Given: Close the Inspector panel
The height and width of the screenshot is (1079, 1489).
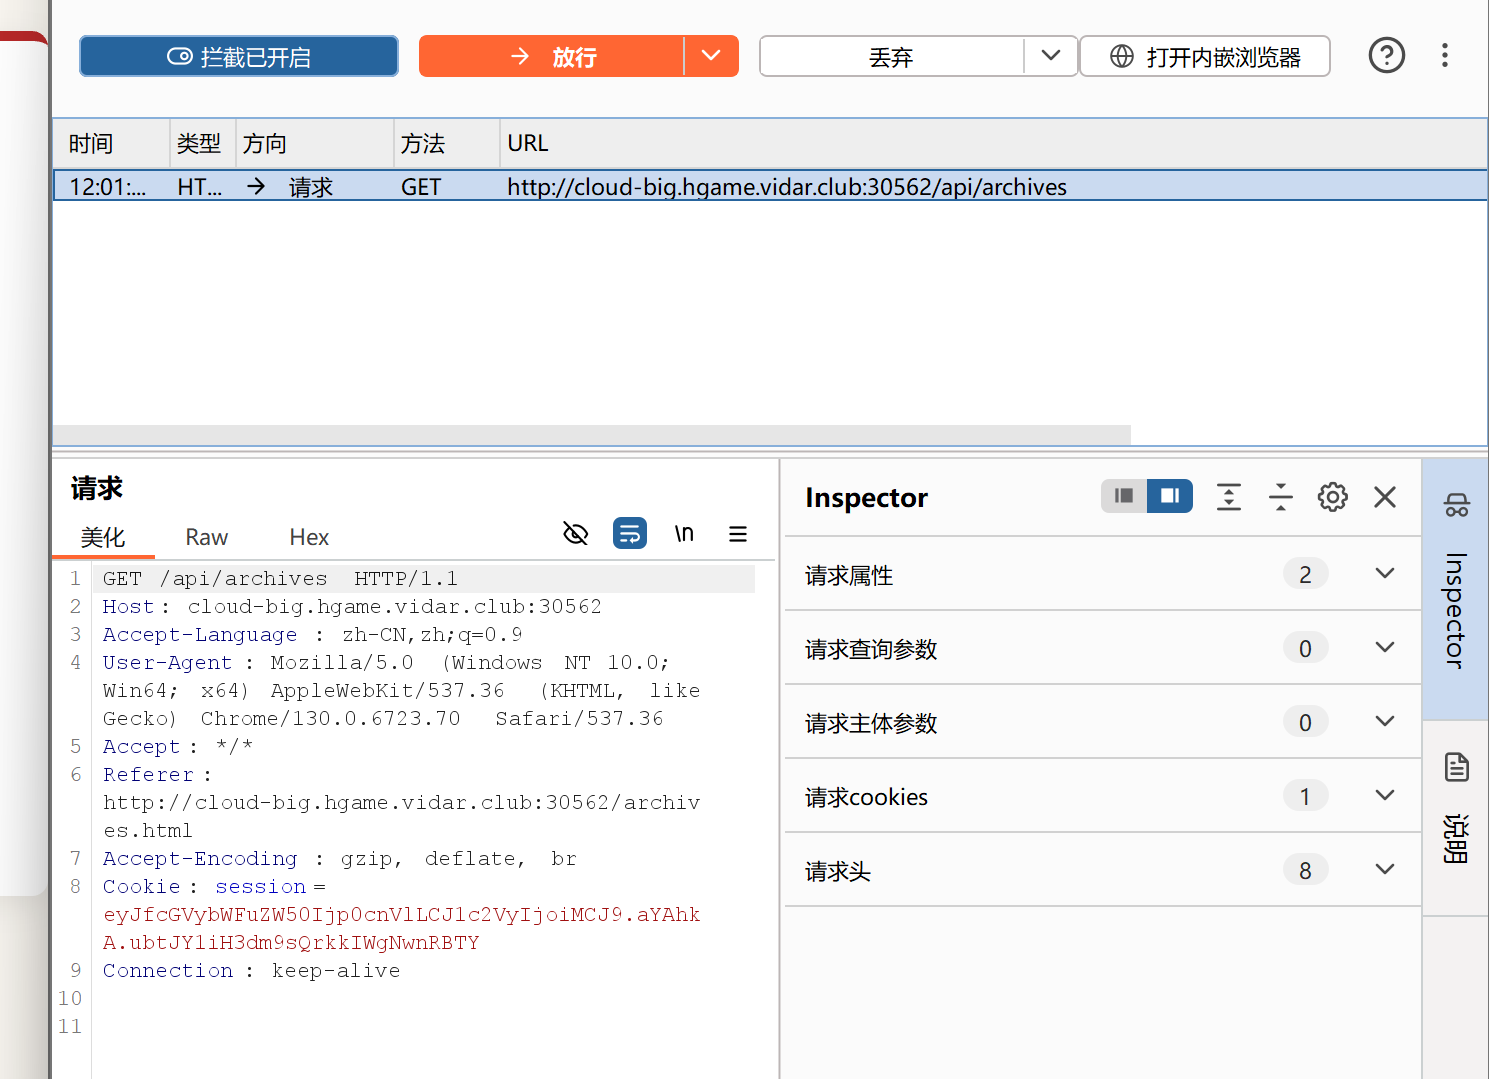Looking at the screenshot, I should 1384,497.
